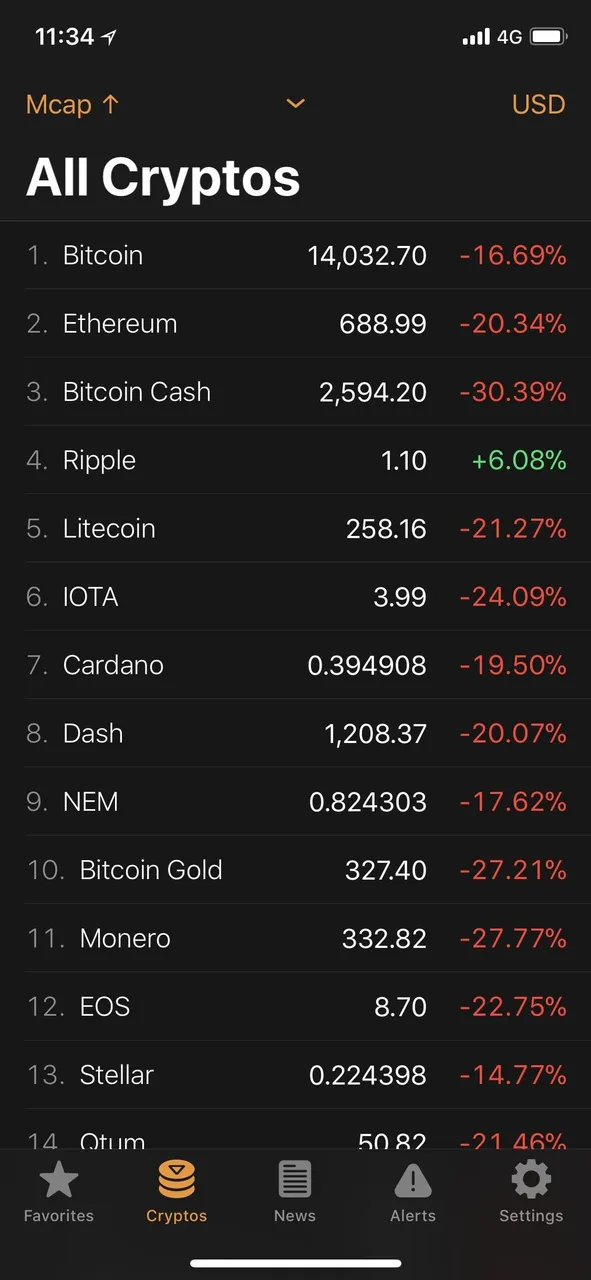
Task: Open the Bitcoin Cash entry
Action: [296, 392]
